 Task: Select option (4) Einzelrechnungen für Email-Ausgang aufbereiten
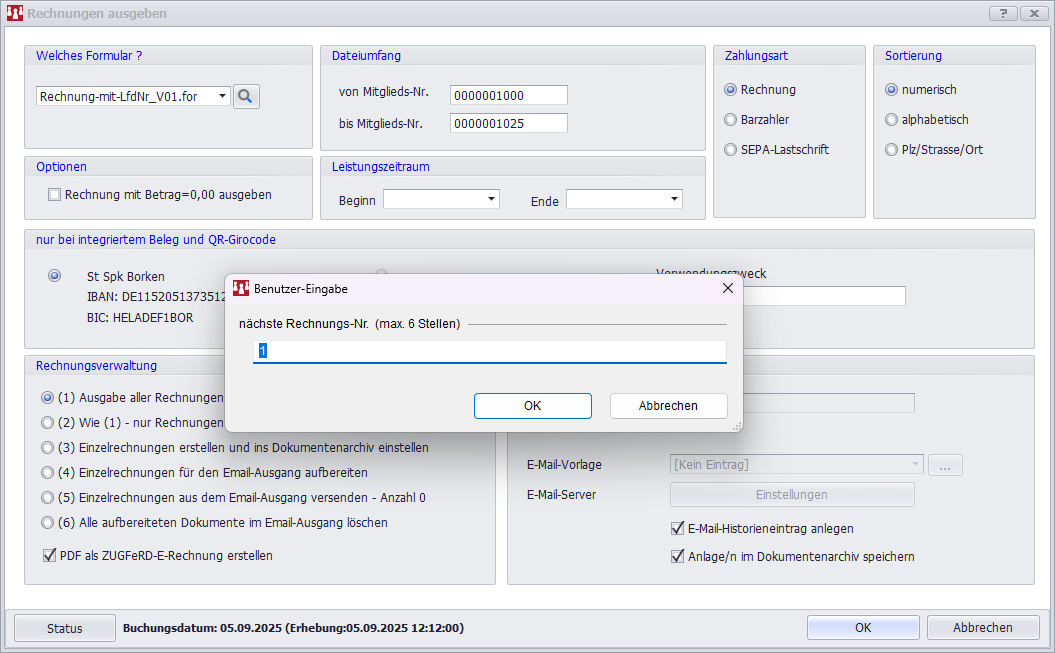click(x=47, y=472)
